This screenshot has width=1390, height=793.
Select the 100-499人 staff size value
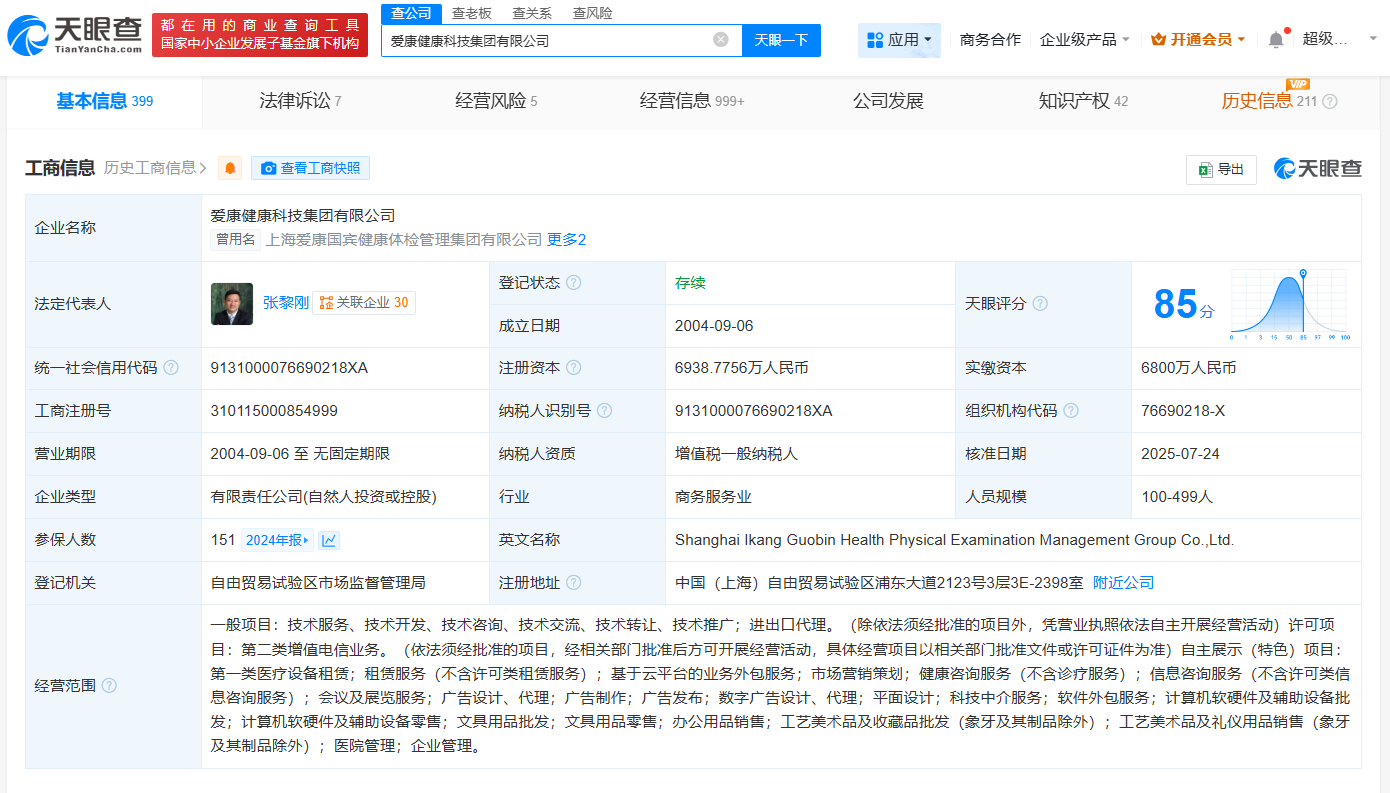(1177, 497)
